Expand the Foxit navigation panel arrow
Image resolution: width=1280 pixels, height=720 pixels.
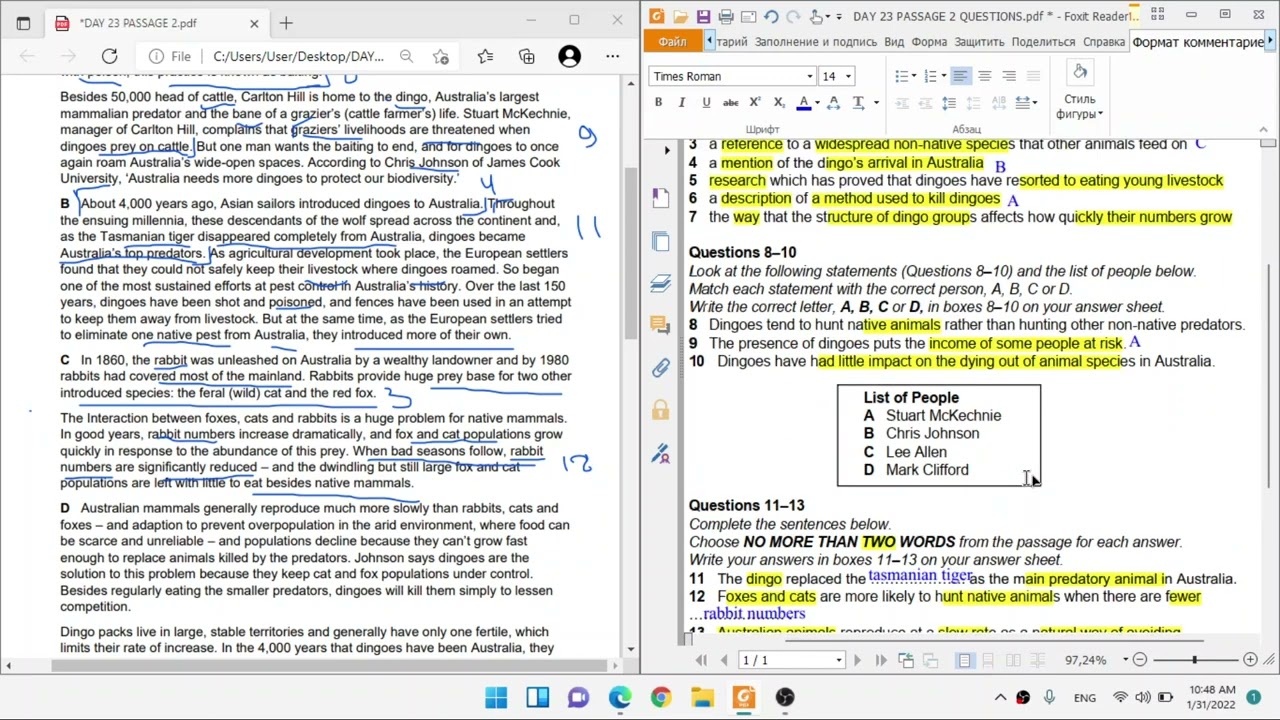tap(667, 150)
